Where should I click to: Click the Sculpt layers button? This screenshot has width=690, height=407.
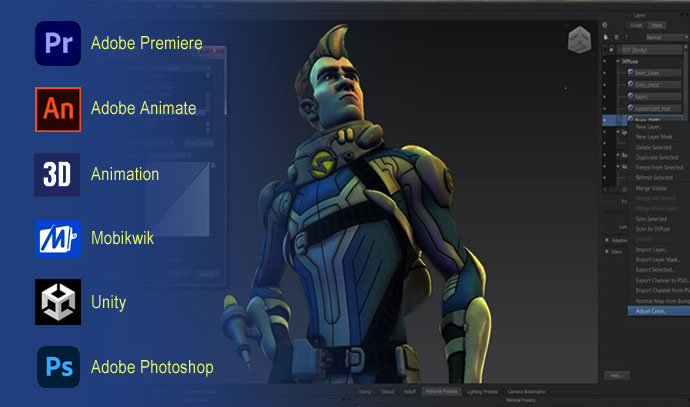[636, 26]
